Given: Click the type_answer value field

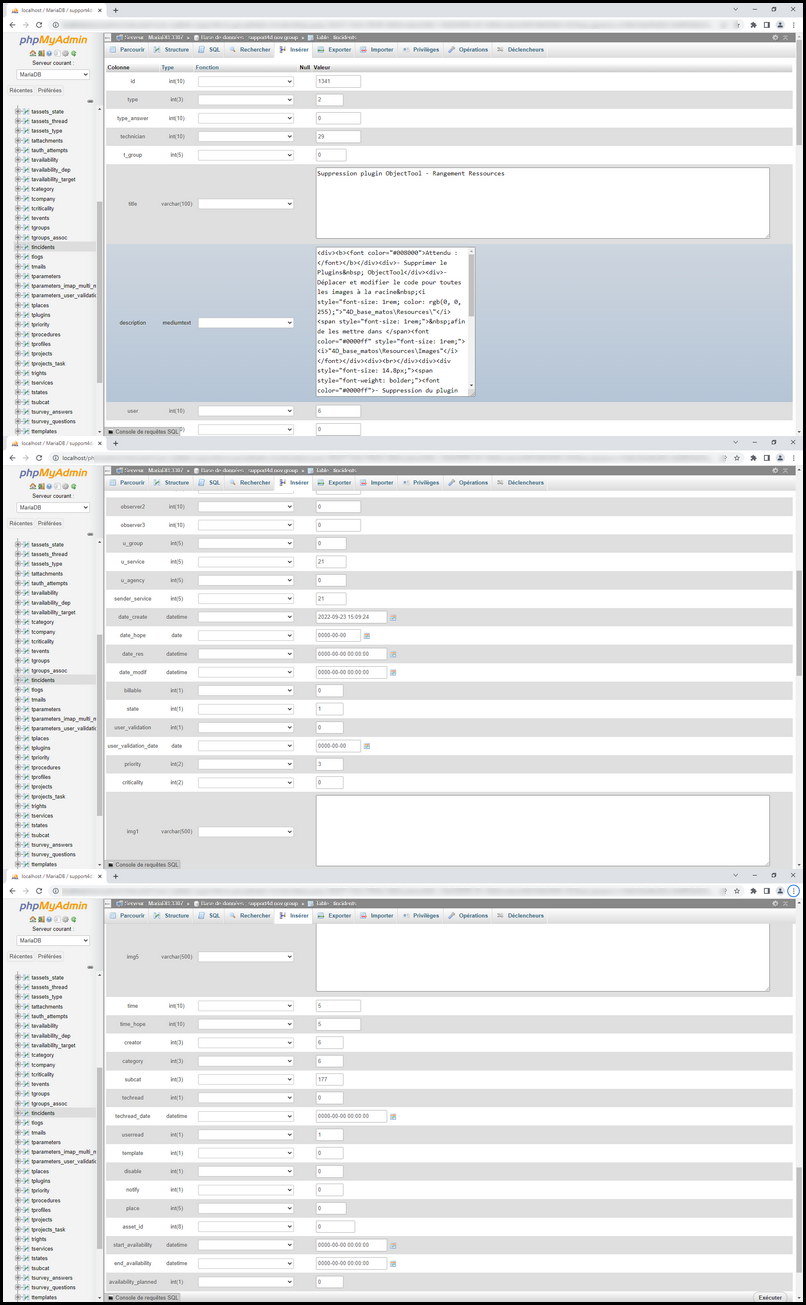Looking at the screenshot, I should 338,118.
